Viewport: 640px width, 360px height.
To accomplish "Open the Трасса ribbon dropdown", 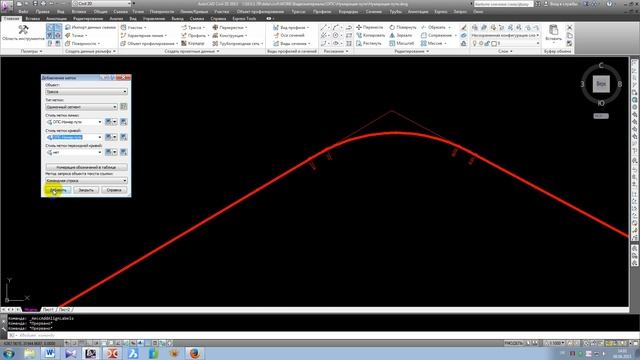I will pyautogui.click(x=193, y=27).
